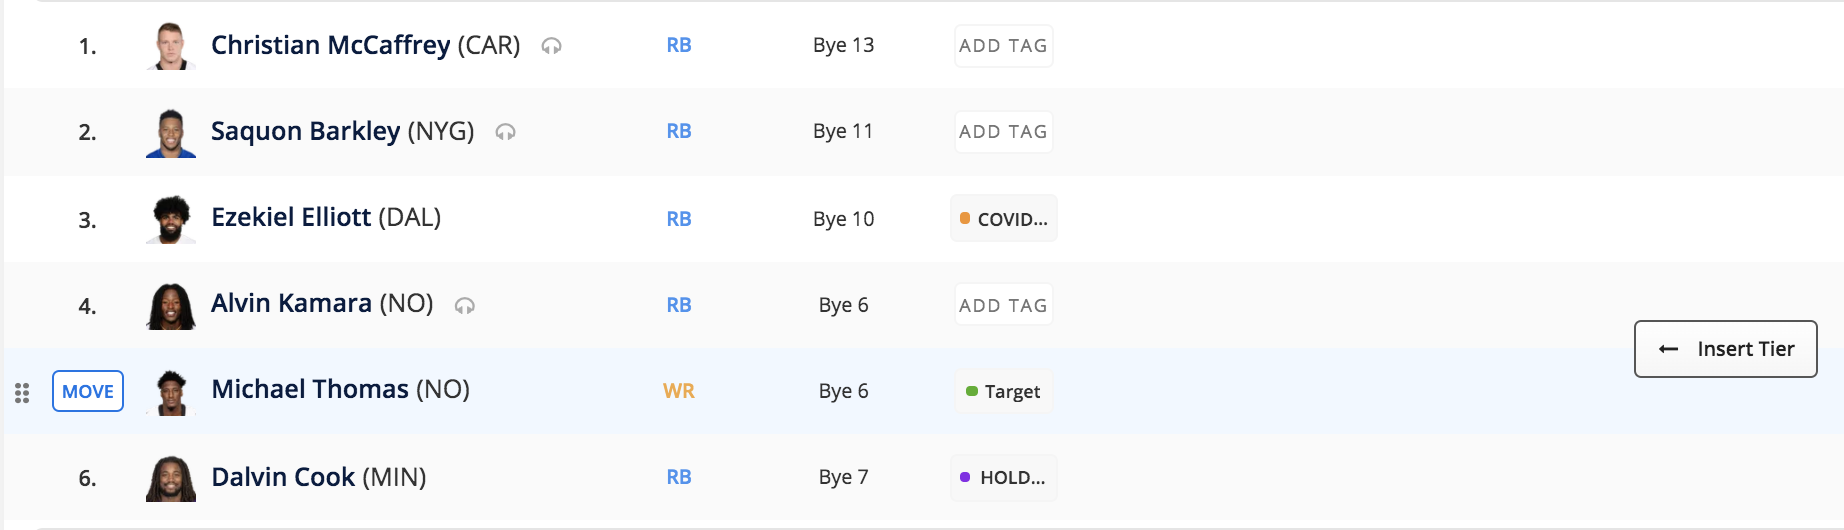Click Dalvin Cook's purple HOLD tag
1844x530 pixels.
tap(1003, 478)
